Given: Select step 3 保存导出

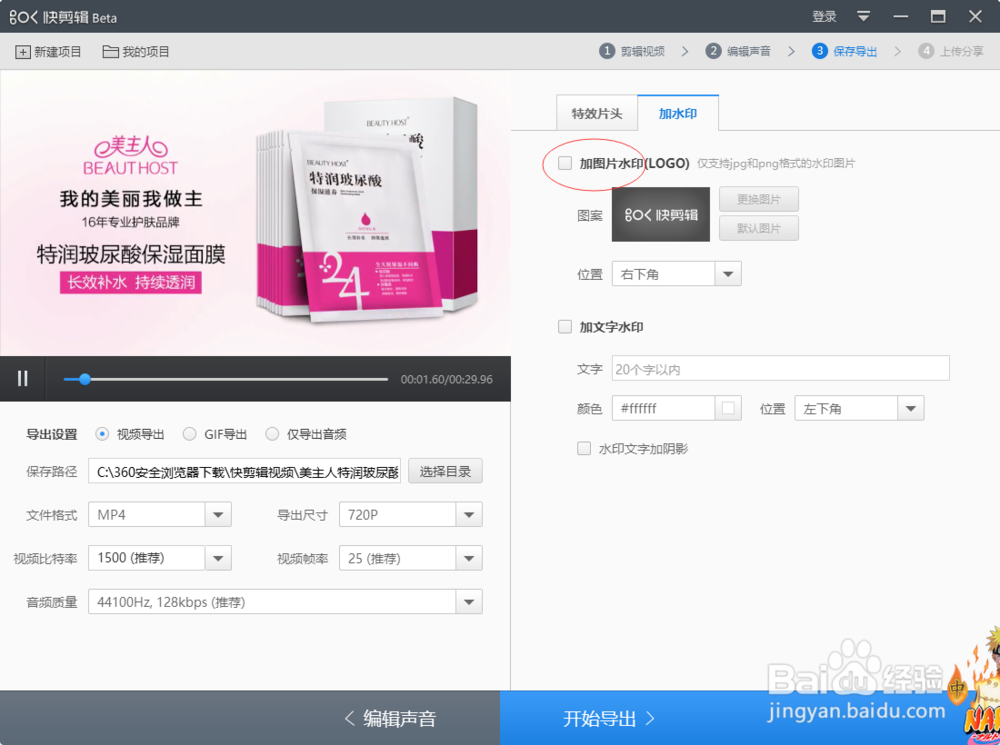Looking at the screenshot, I should [x=844, y=51].
